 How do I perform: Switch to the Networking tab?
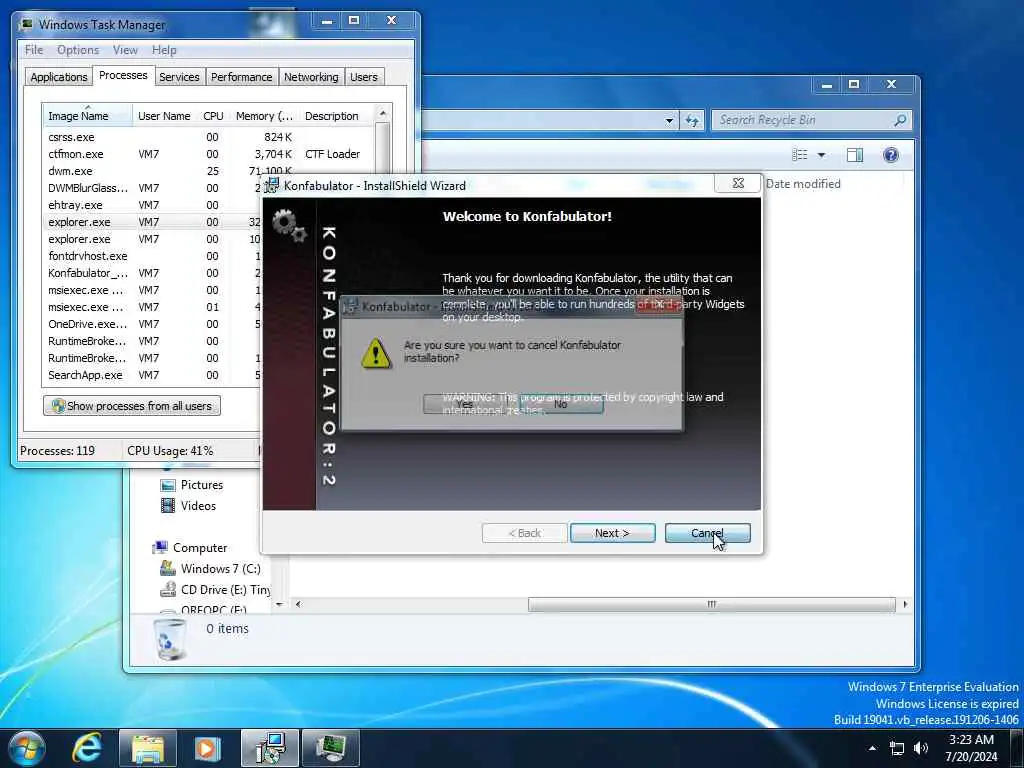(311, 77)
